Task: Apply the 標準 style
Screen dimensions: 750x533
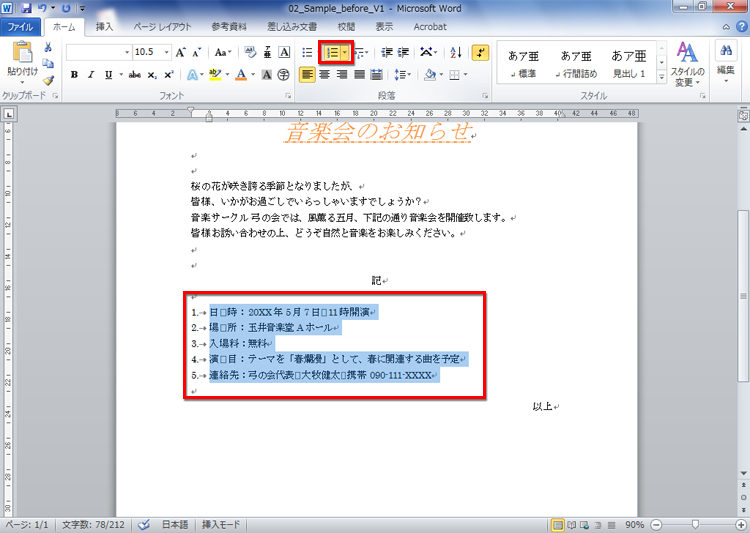Action: click(523, 64)
